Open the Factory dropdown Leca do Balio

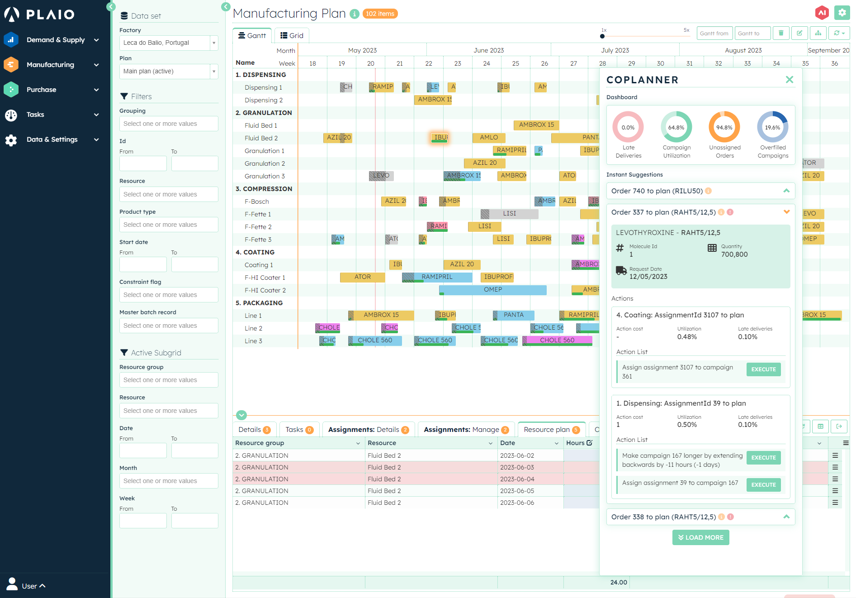pos(169,43)
